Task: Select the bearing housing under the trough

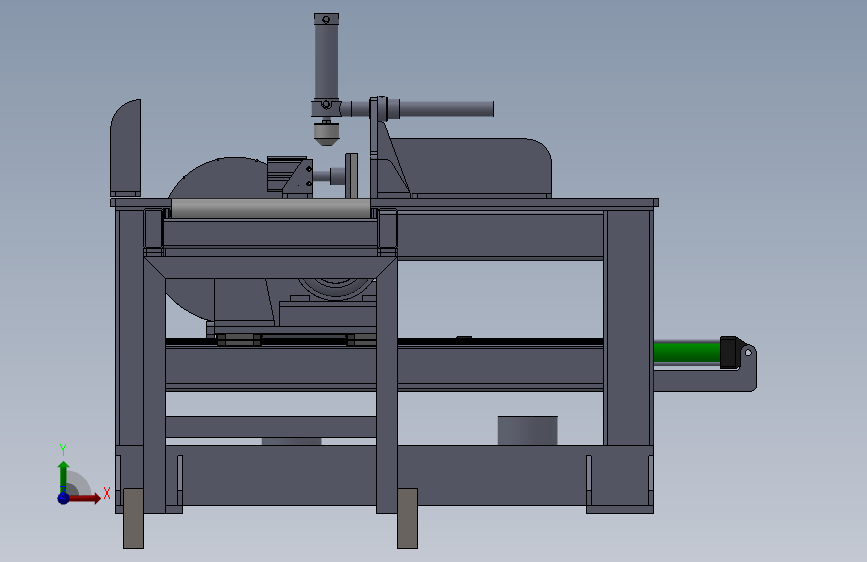Action: pos(336,289)
